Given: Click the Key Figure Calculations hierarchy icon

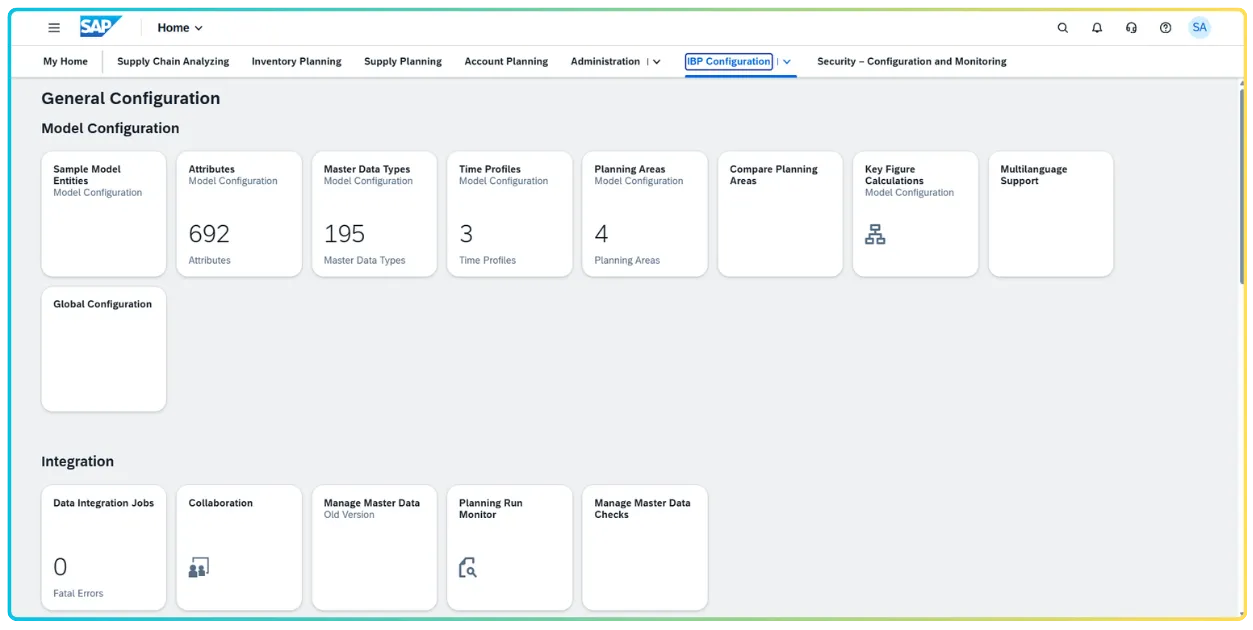Looking at the screenshot, I should (x=875, y=233).
